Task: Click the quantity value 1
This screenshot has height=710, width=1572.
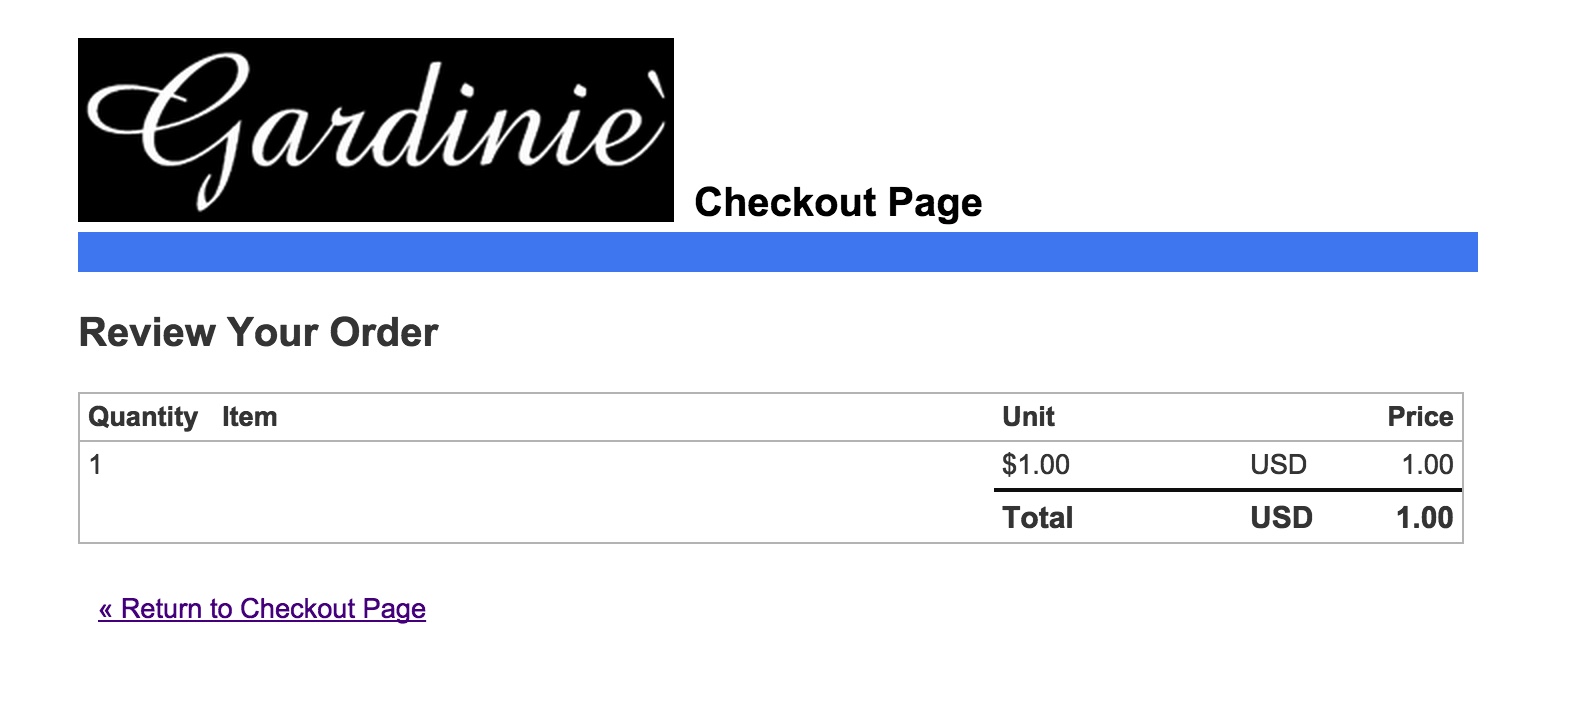Action: (x=95, y=465)
